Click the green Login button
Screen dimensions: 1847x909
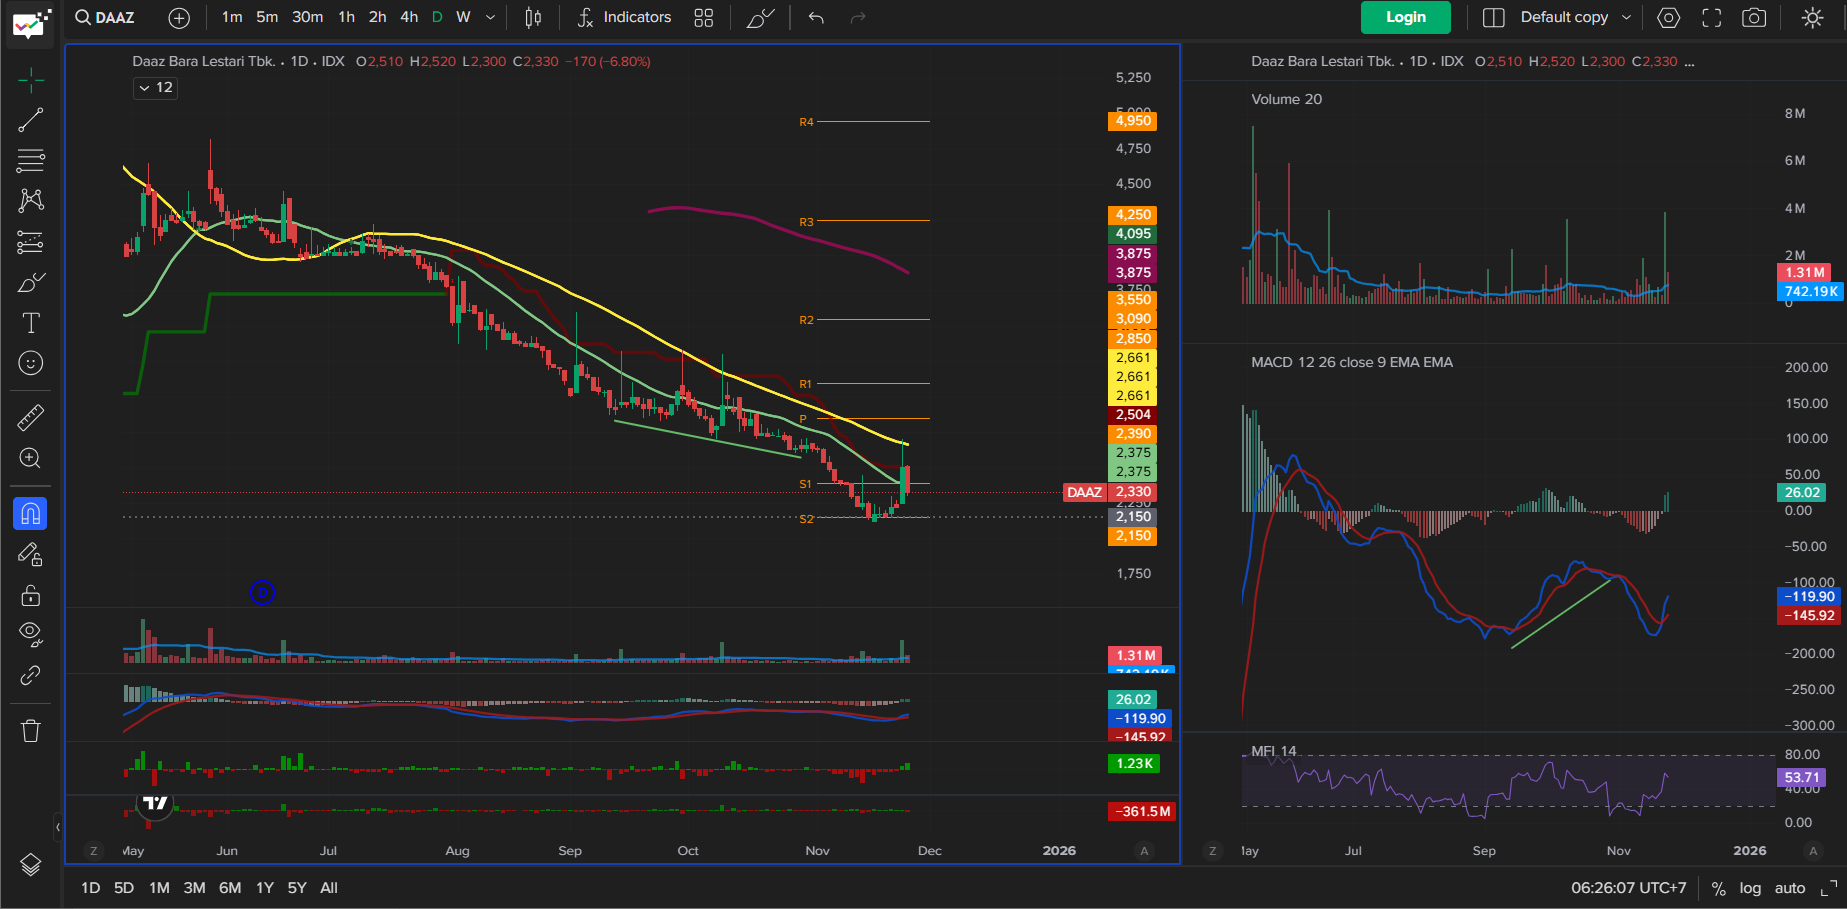(x=1405, y=18)
